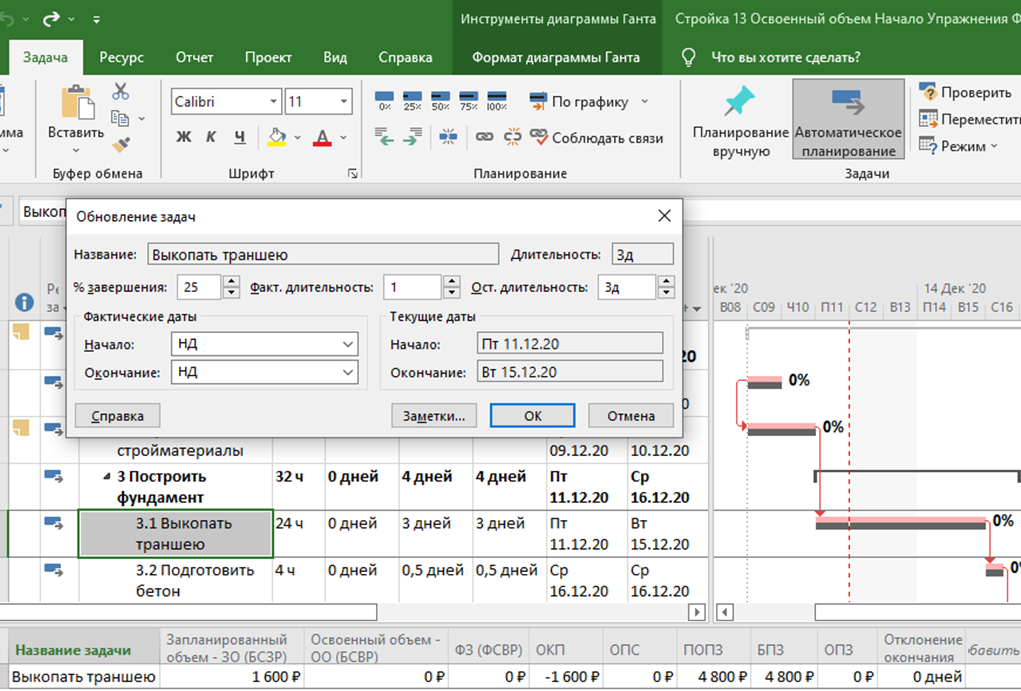The height and width of the screenshot is (691, 1021).
Task: Click the 'Справка' button in the dialog
Action: point(117,416)
